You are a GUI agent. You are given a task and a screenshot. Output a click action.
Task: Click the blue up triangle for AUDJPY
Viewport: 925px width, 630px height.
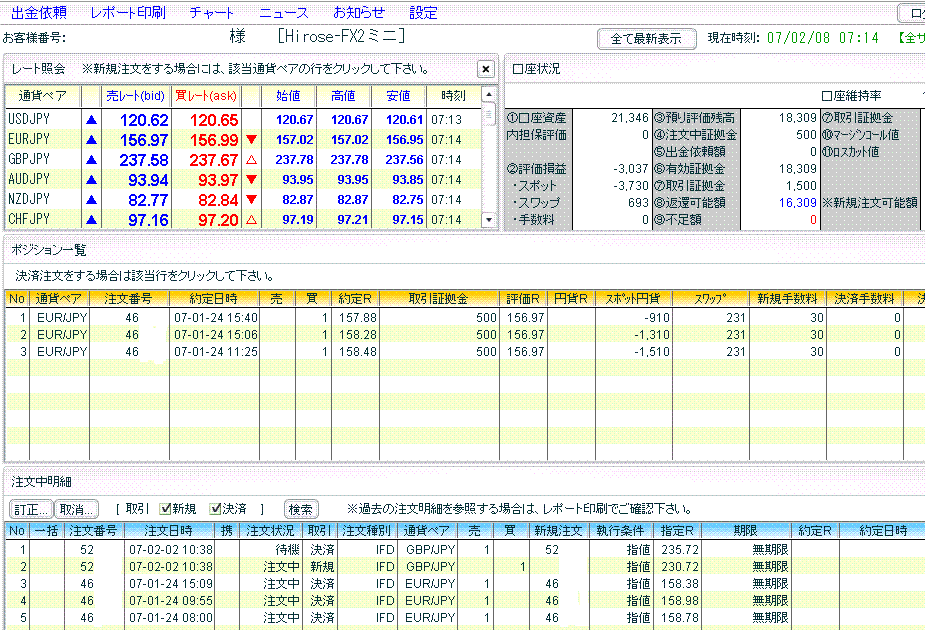(x=91, y=180)
